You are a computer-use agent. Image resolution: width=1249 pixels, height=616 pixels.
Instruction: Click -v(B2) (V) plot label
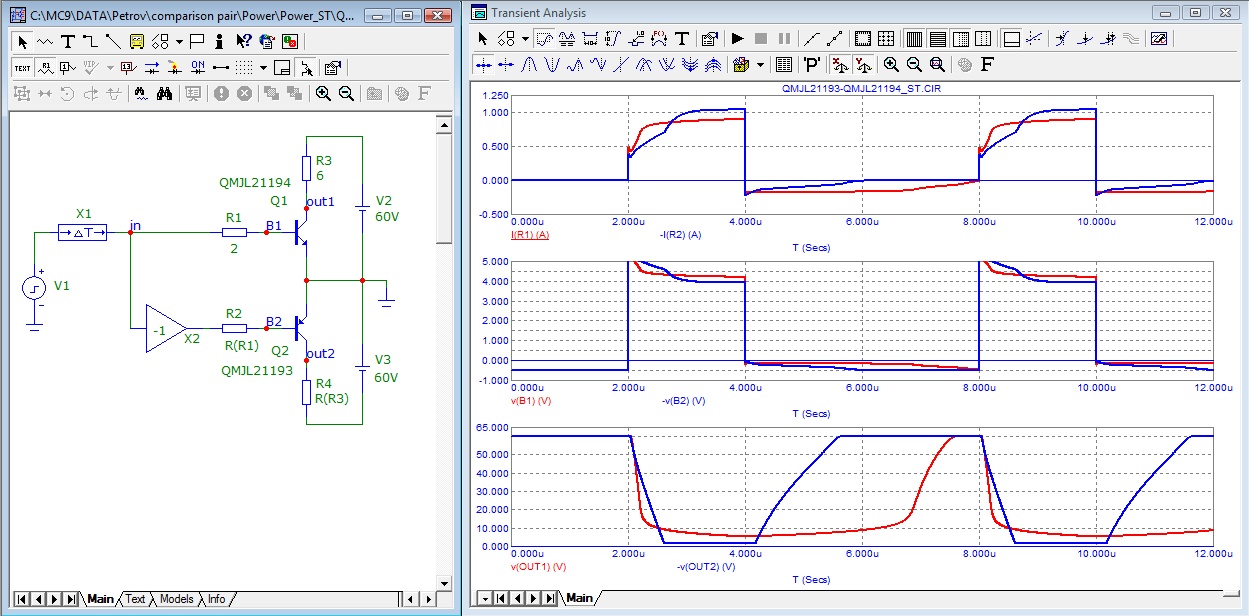(x=682, y=400)
